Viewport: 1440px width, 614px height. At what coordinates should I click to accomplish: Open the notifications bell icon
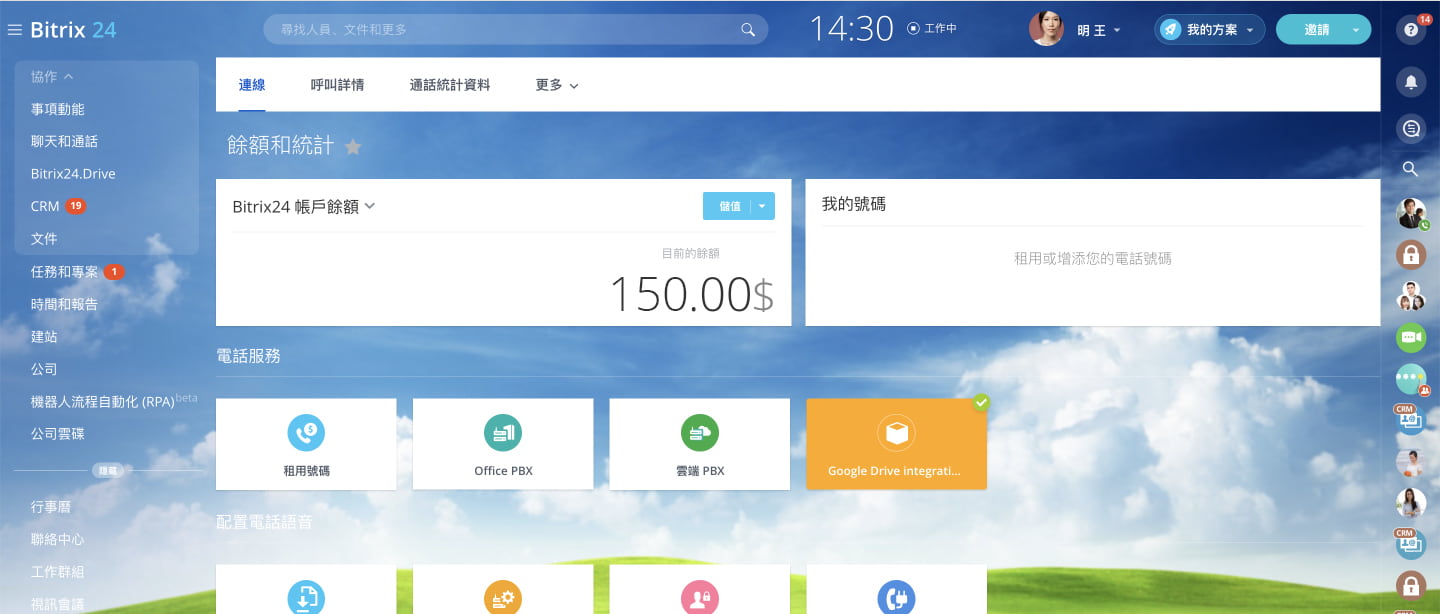click(x=1411, y=82)
